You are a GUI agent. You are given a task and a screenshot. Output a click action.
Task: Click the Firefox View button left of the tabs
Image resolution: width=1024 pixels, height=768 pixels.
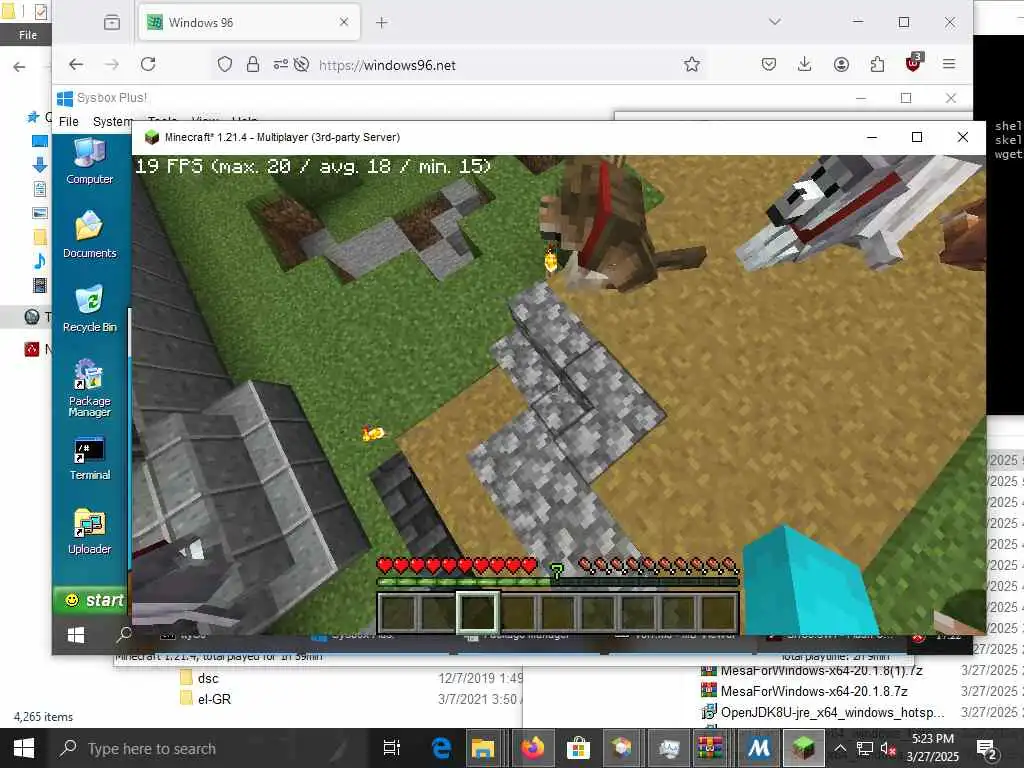(x=112, y=22)
